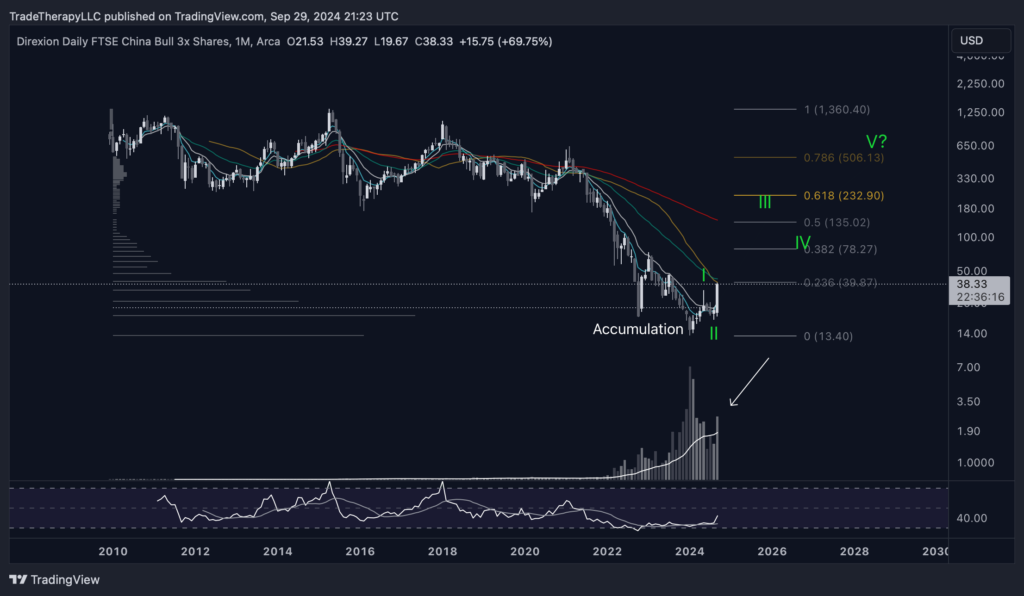Screen dimensions: 1024x596
Task: Click the 2024 label on time axis
Action: [x=689, y=551]
